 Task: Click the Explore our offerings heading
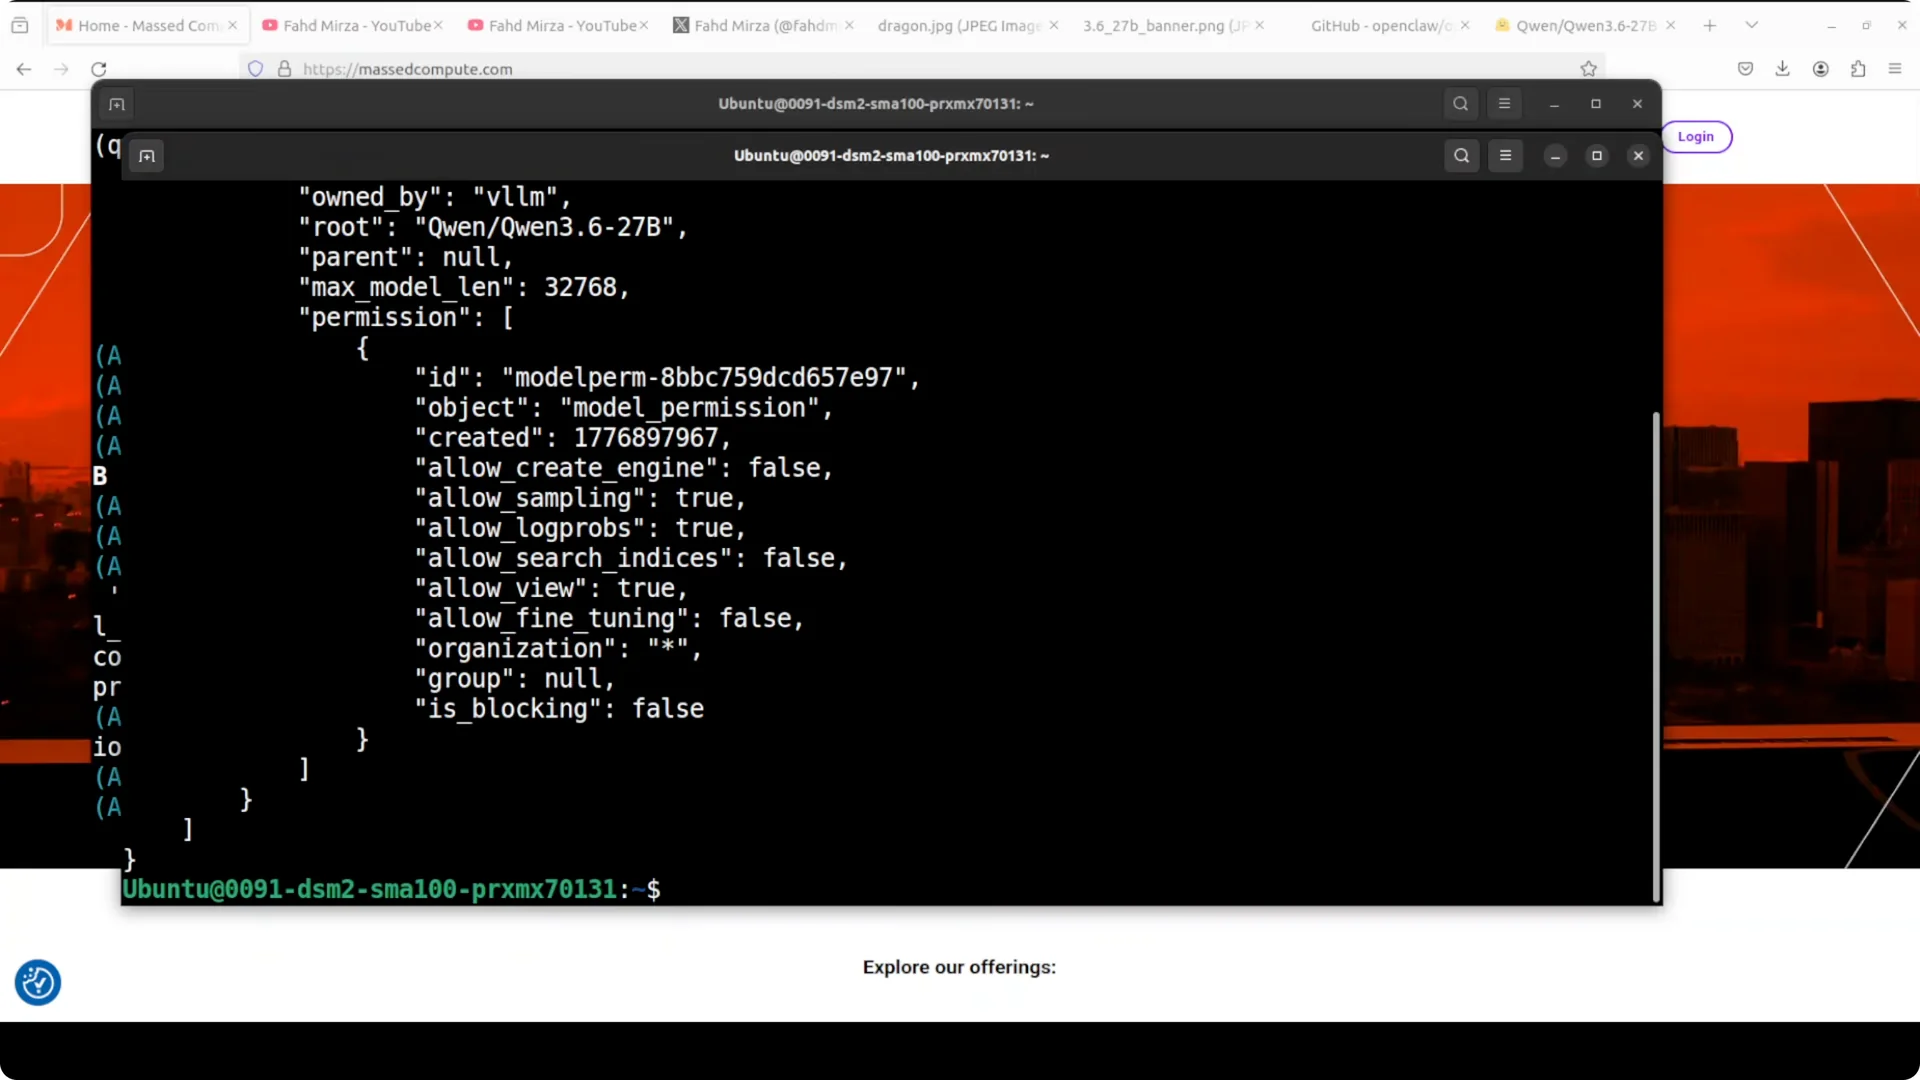[959, 967]
